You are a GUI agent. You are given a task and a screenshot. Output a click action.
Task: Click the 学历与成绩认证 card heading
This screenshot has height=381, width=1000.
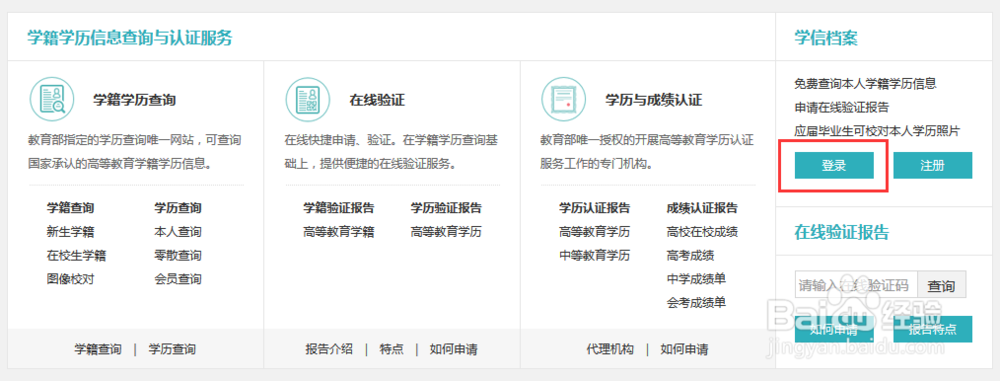[654, 100]
